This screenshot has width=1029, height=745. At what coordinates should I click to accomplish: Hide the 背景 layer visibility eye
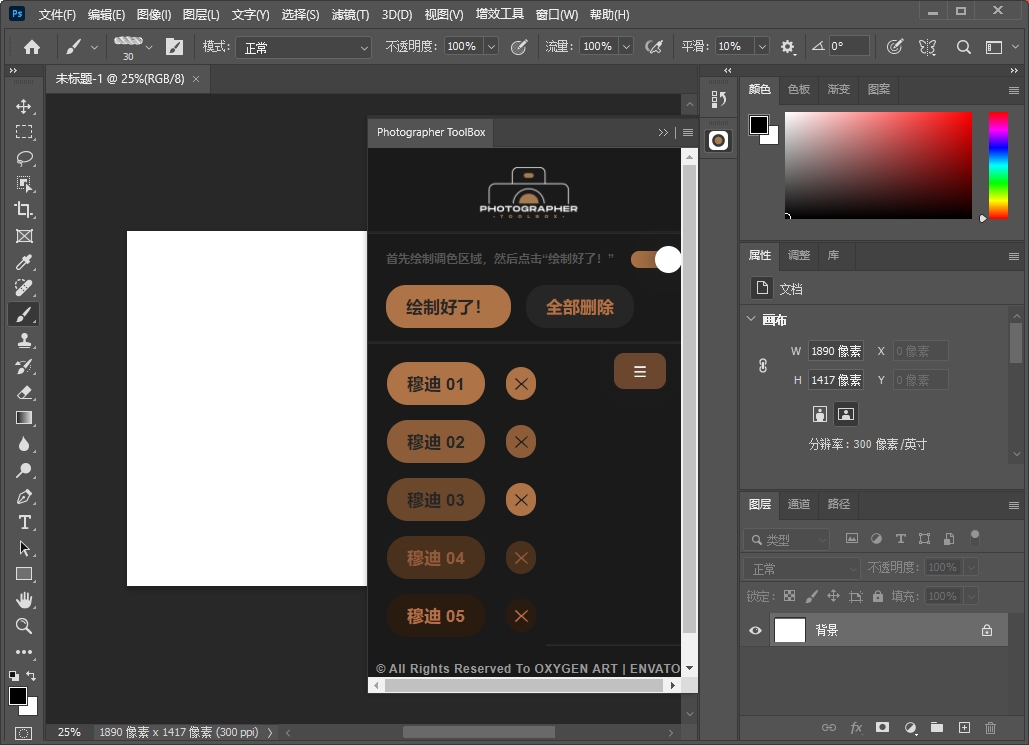(755, 631)
